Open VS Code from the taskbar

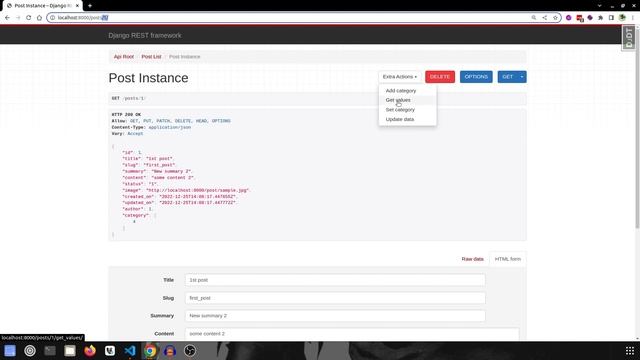pos(130,351)
